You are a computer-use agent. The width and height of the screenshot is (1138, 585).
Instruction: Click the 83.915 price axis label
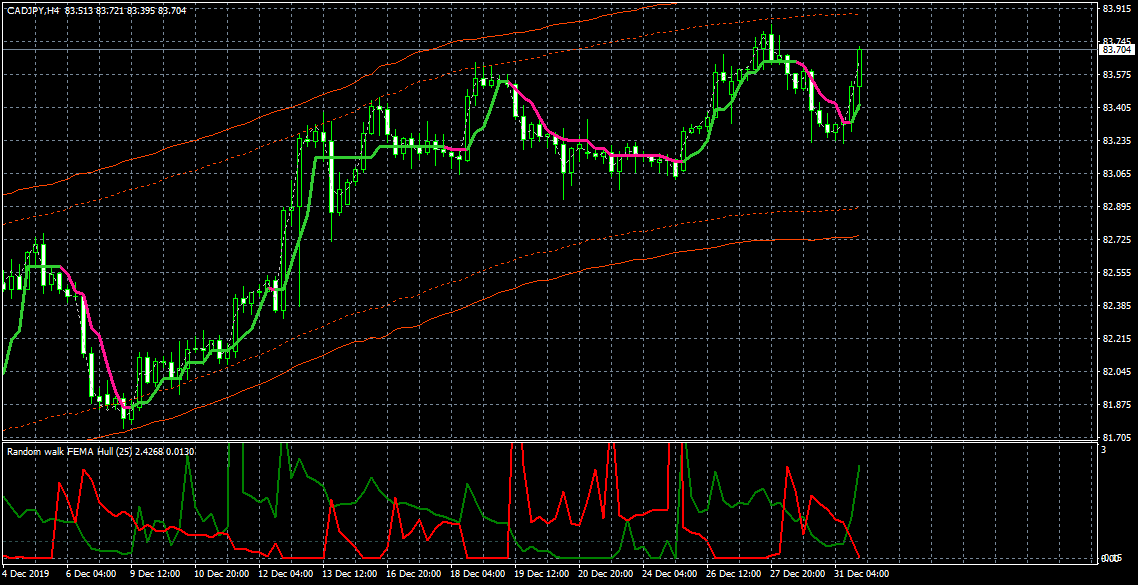click(x=1116, y=9)
